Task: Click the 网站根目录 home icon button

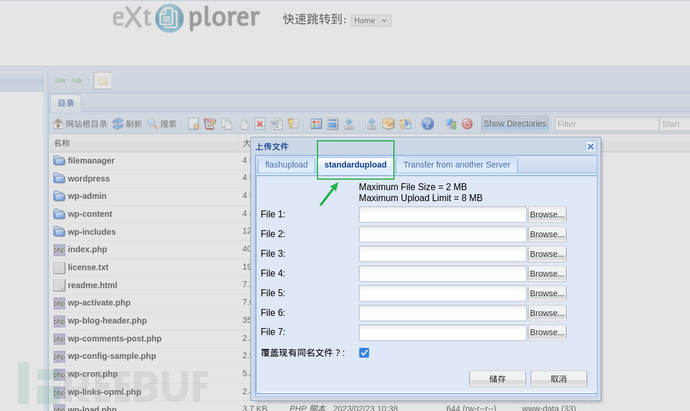Action: [x=80, y=124]
